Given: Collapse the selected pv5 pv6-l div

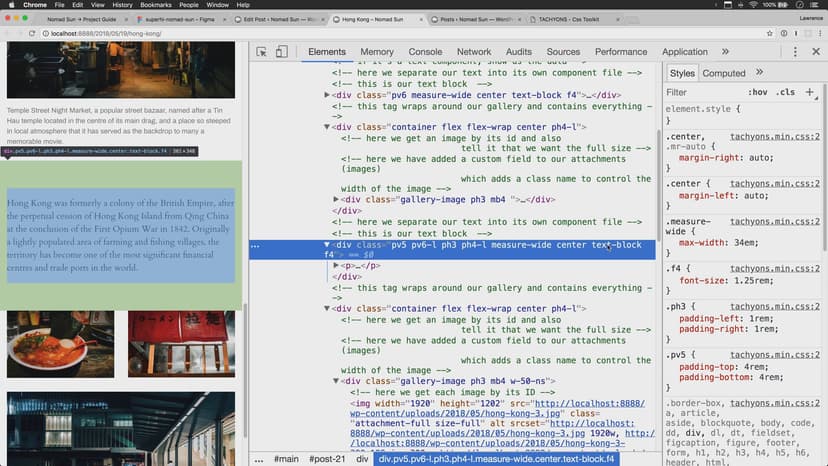Looking at the screenshot, I should click(328, 245).
